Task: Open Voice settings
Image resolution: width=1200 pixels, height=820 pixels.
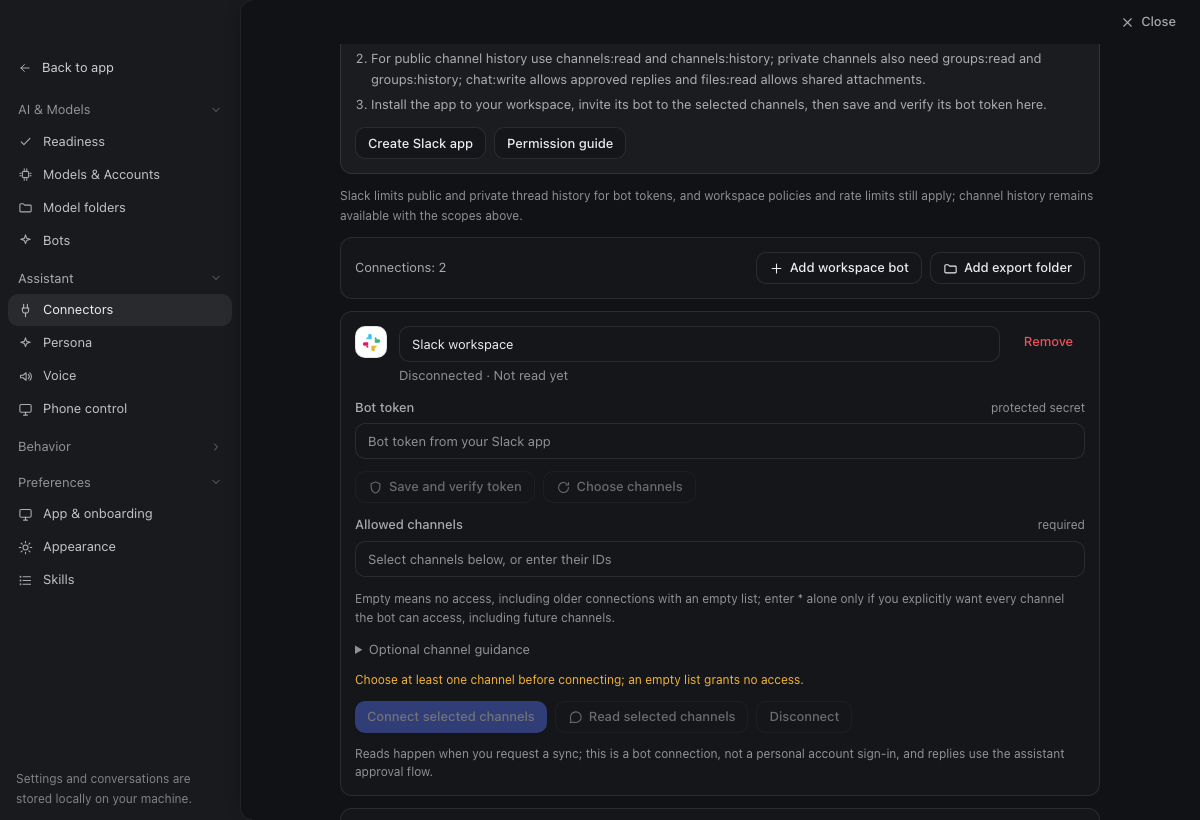Action: tap(120, 376)
